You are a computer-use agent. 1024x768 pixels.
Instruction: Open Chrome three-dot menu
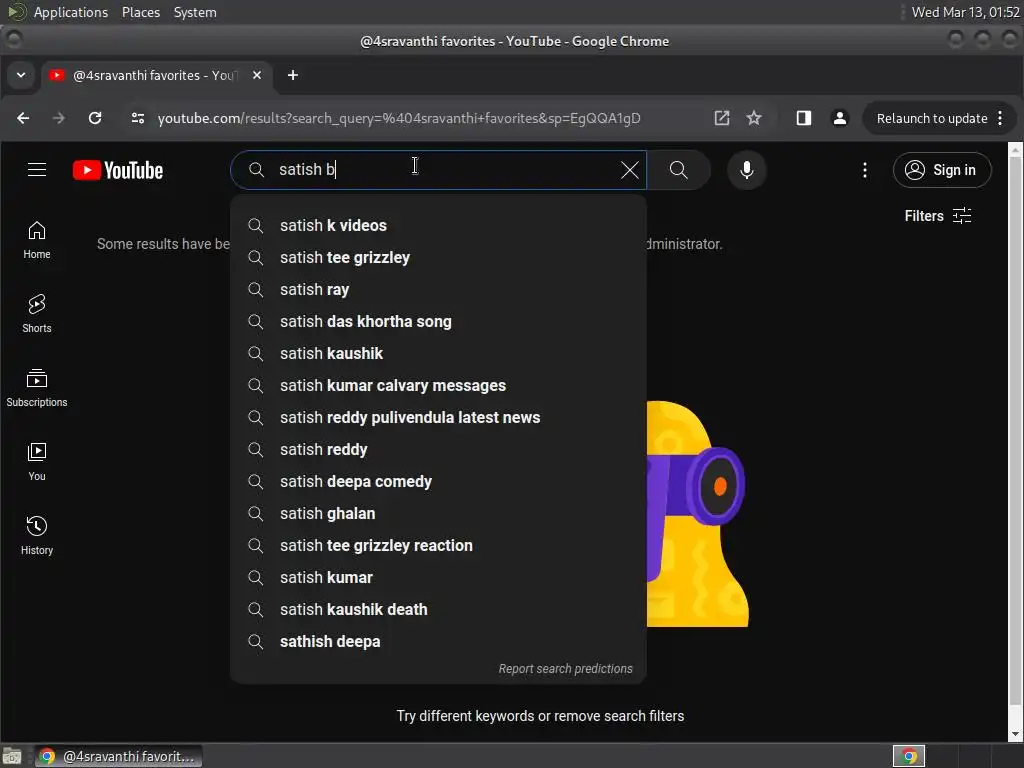point(1000,118)
